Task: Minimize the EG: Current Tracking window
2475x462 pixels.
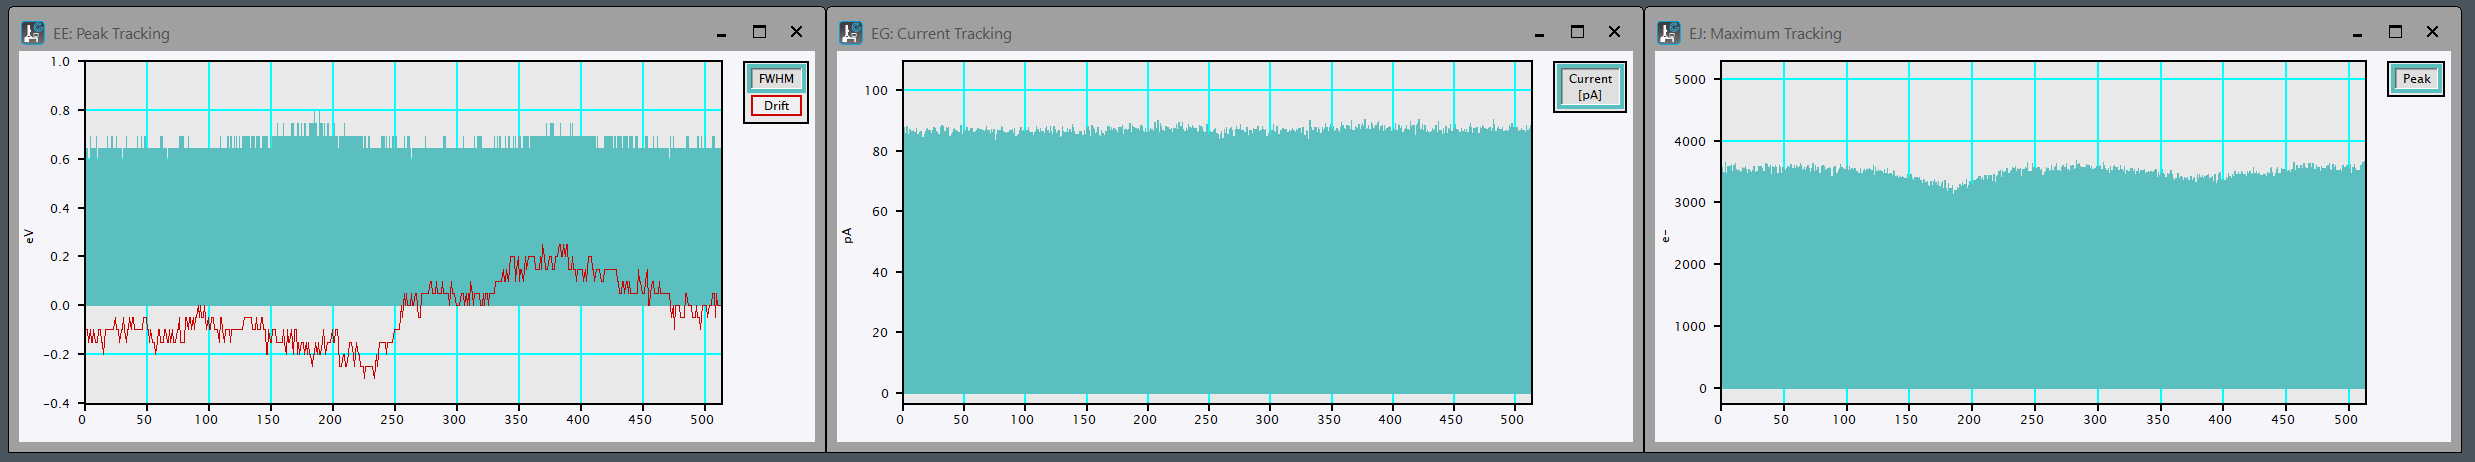Action: tap(1539, 33)
